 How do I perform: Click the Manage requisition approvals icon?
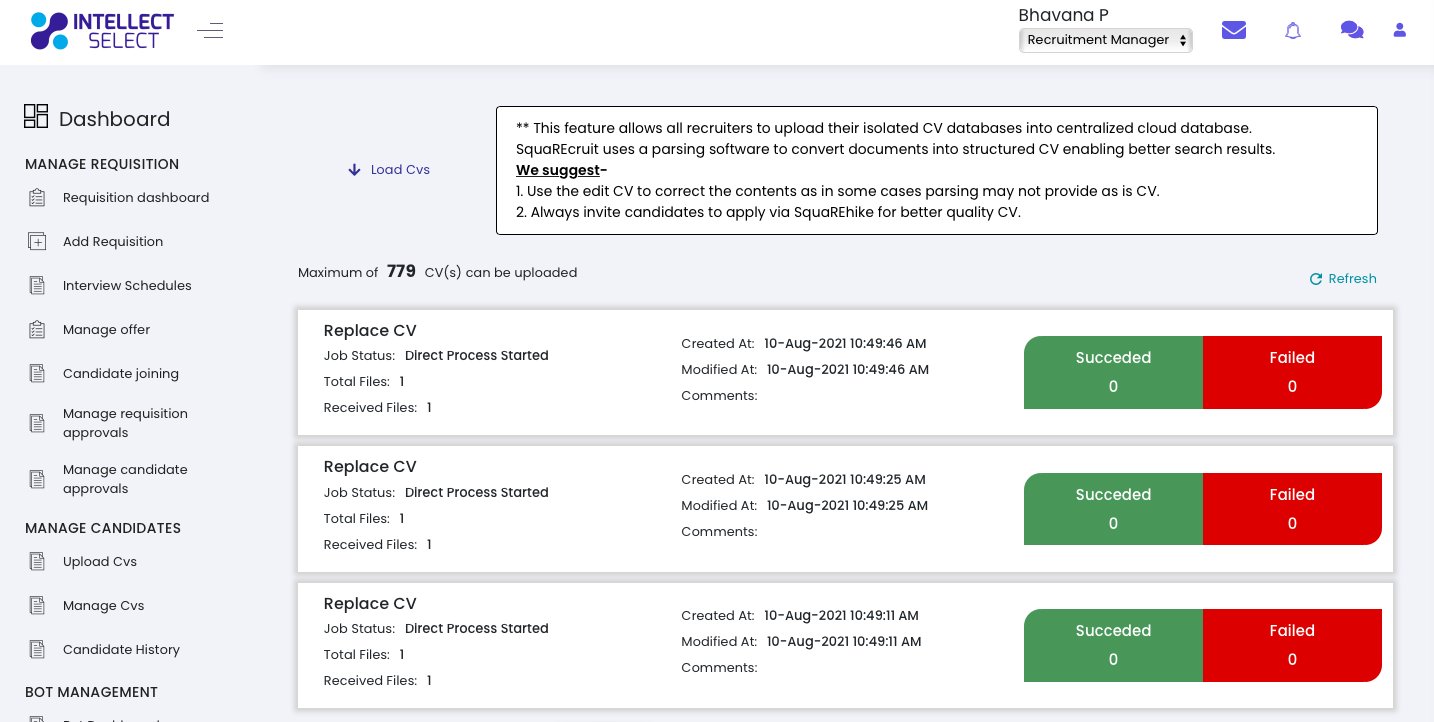tap(37, 423)
